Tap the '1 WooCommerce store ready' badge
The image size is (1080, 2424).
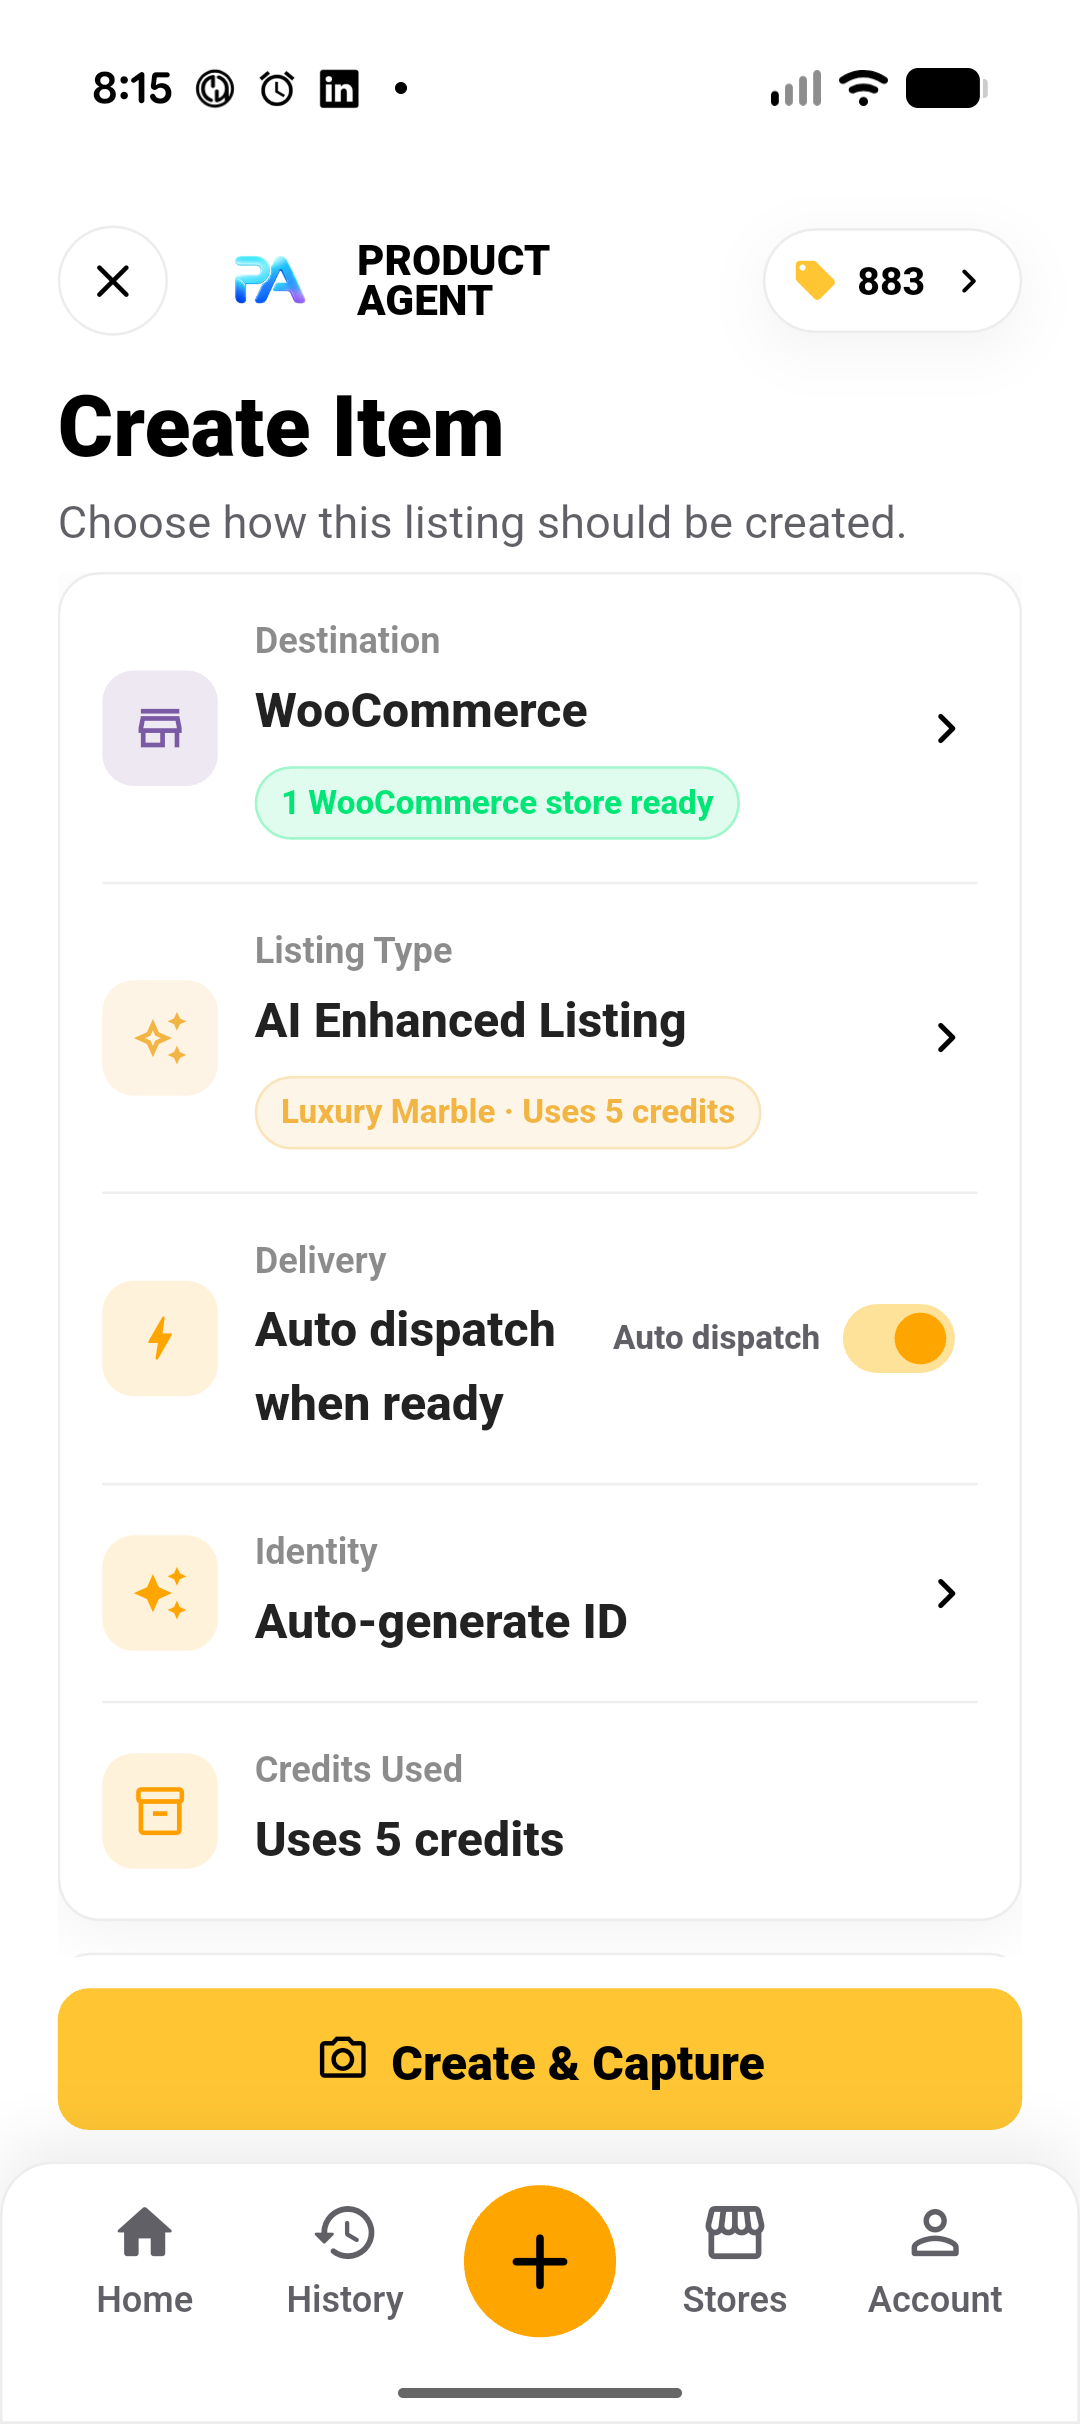(x=497, y=803)
